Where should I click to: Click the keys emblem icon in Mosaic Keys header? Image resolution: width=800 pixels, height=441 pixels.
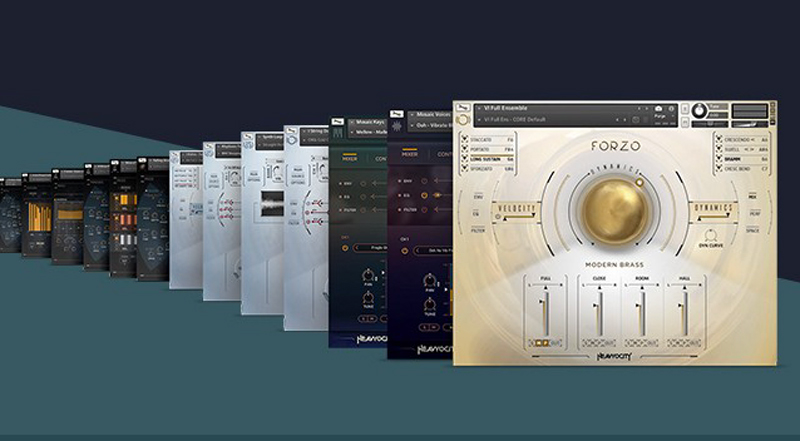coord(337,133)
